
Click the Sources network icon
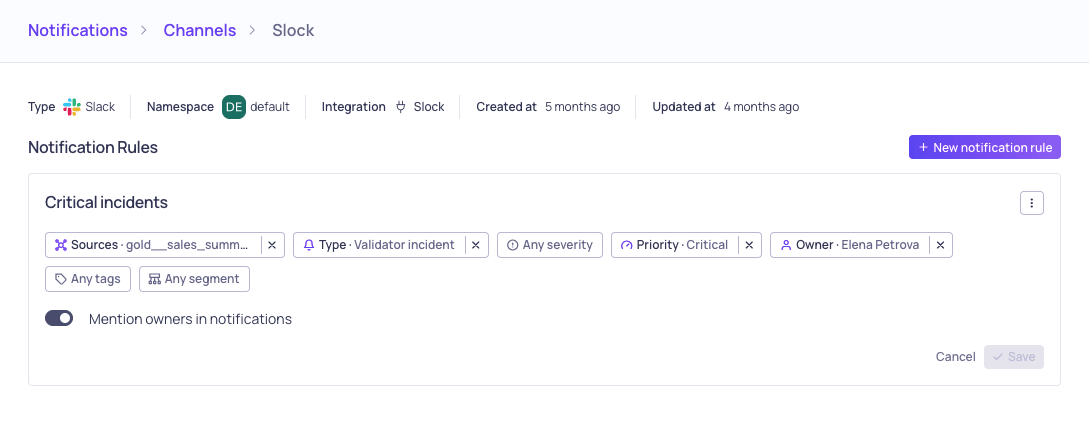[61, 245]
